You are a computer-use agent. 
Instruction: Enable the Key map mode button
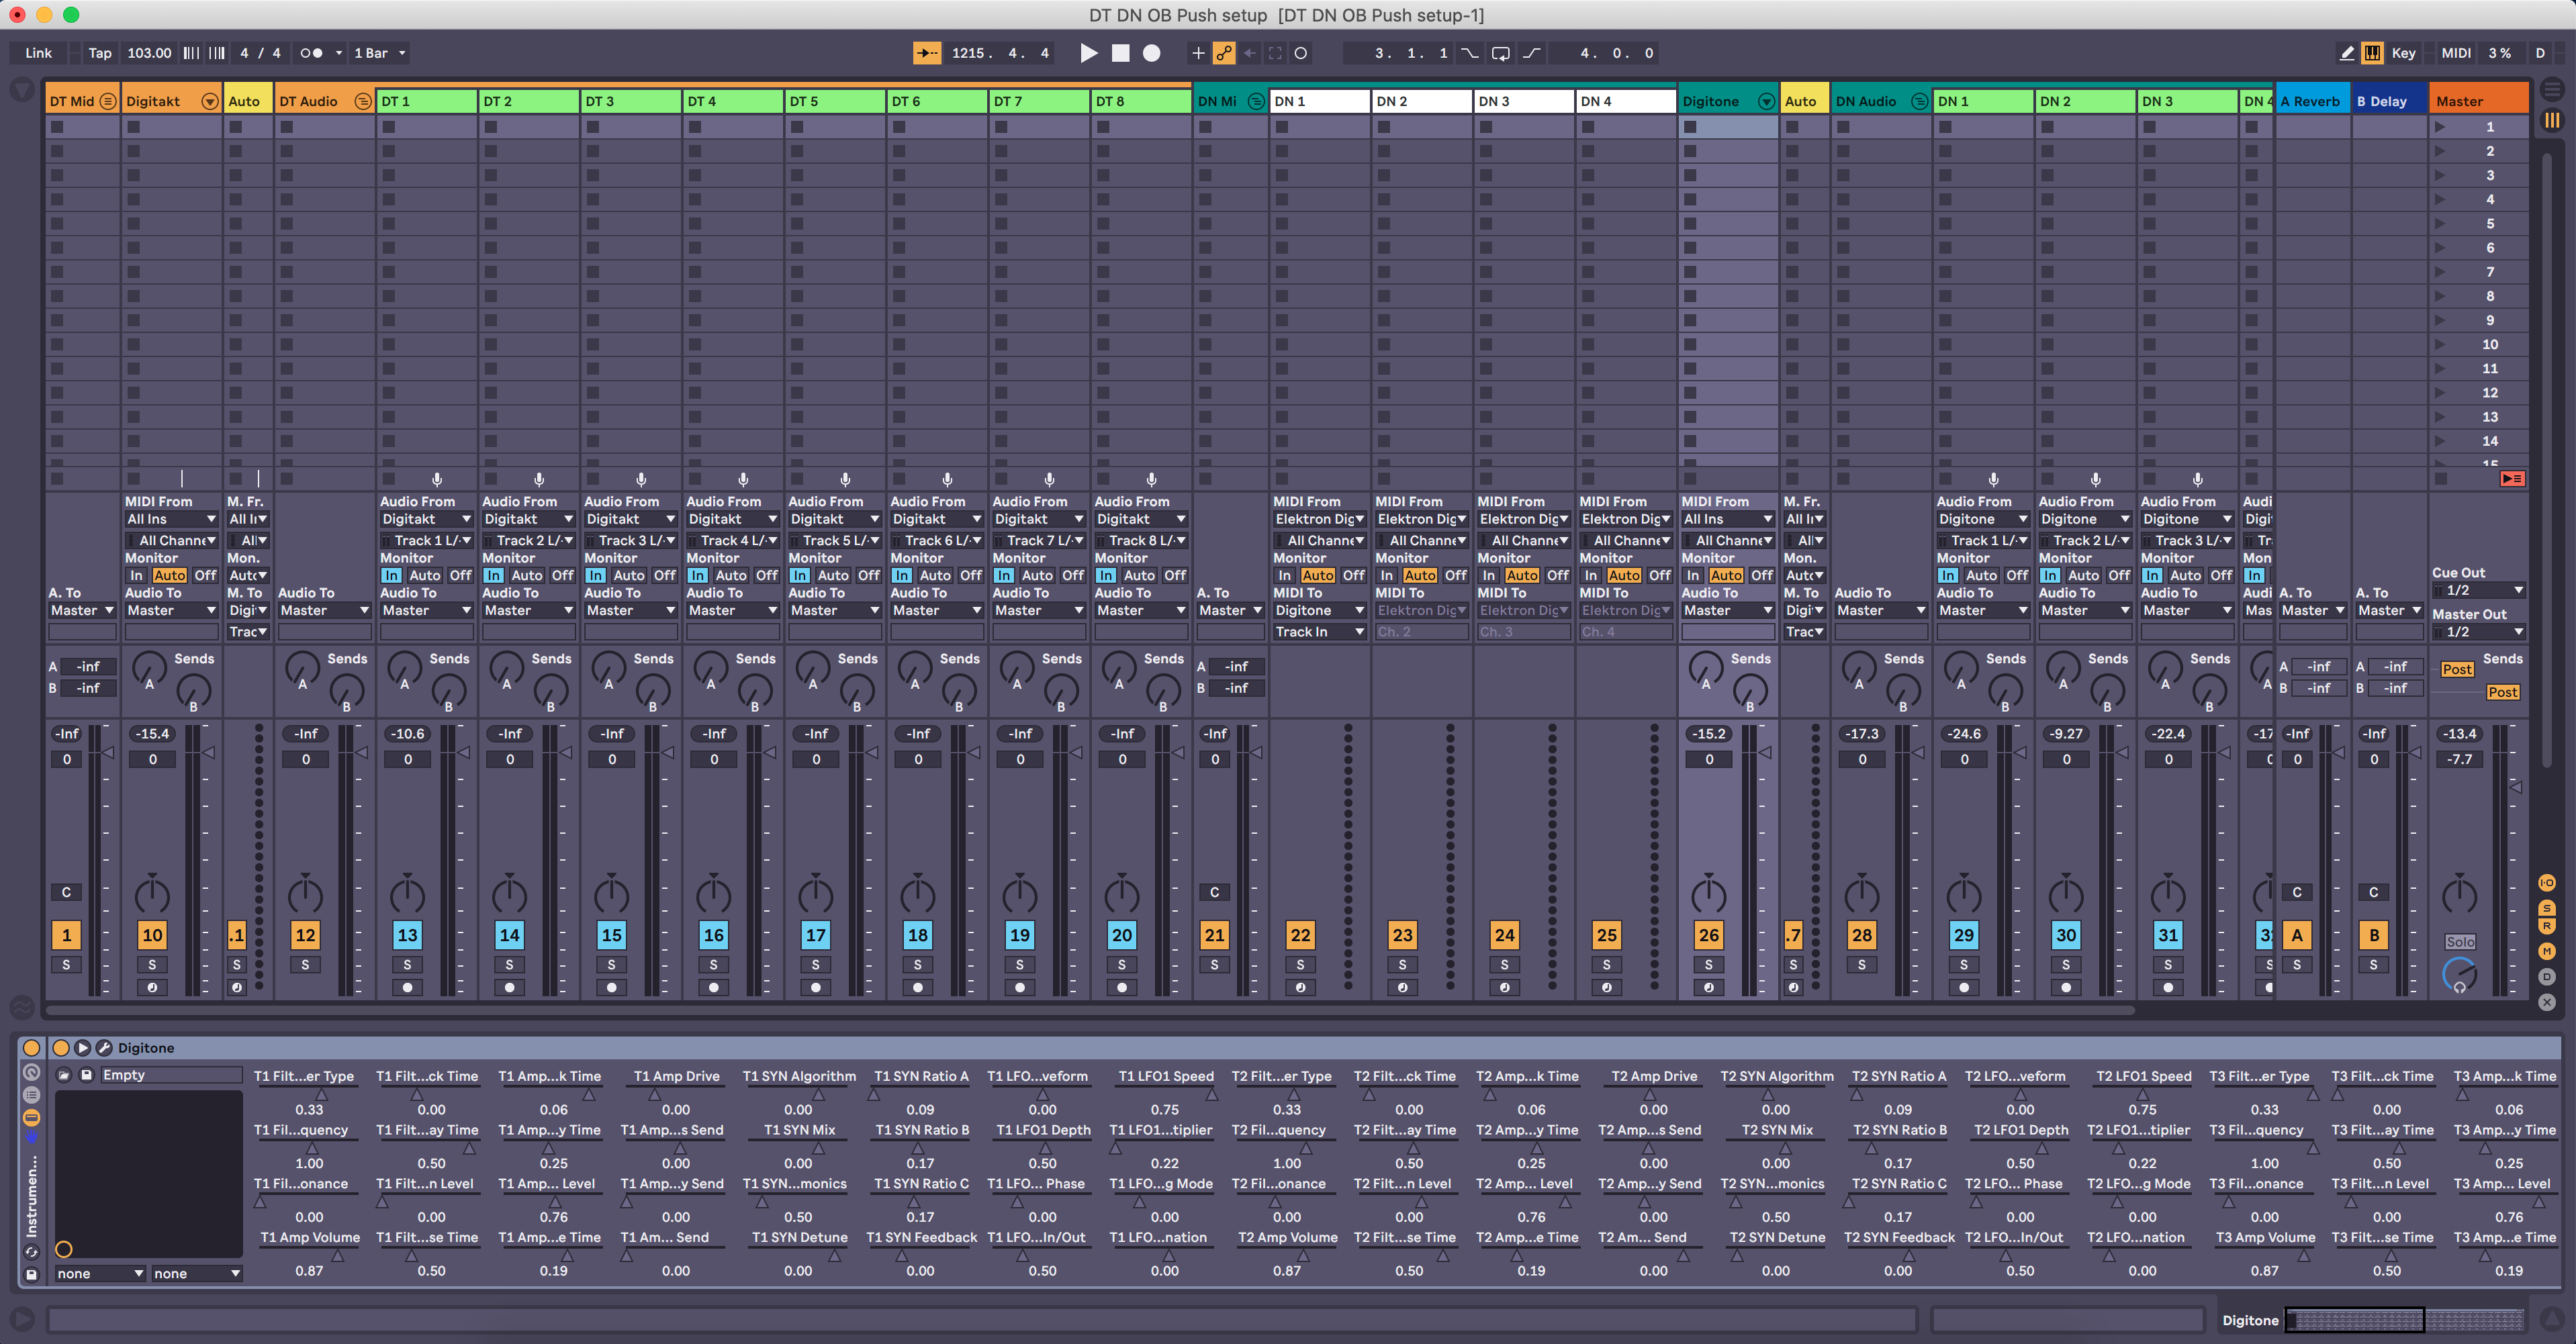click(2404, 53)
